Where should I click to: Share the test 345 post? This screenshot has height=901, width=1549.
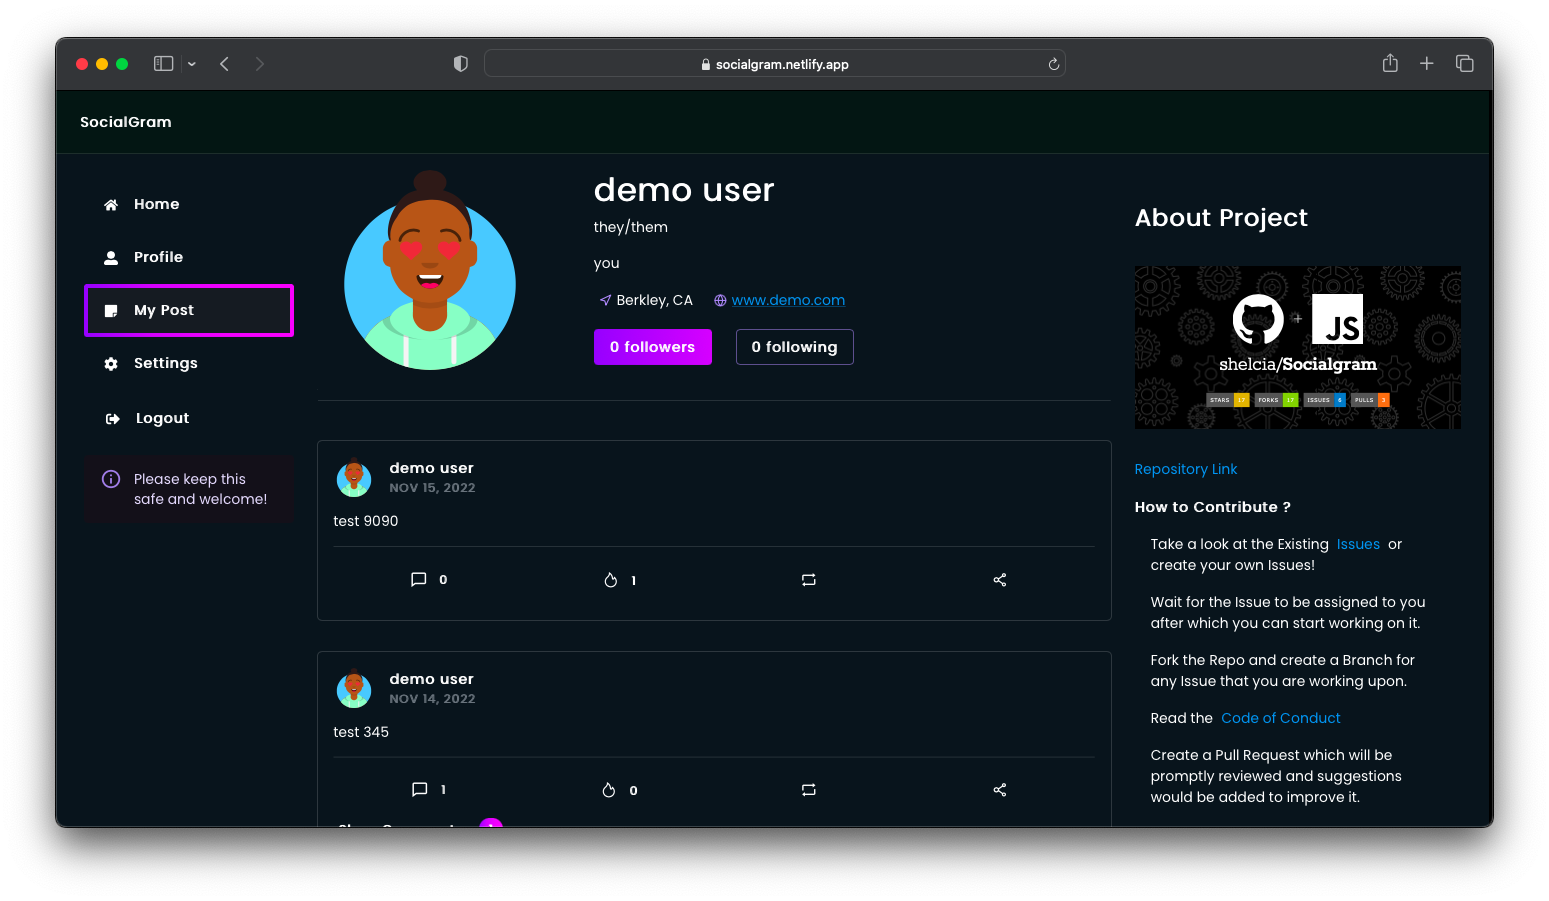coord(999,790)
